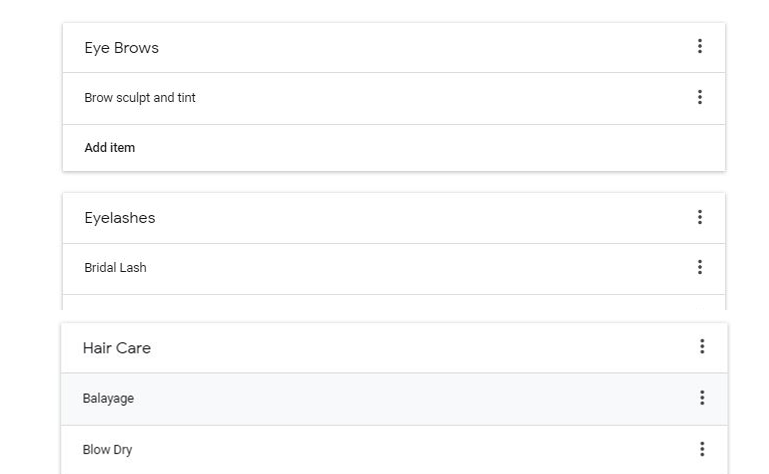Open more options for Balayage item

click(702, 398)
